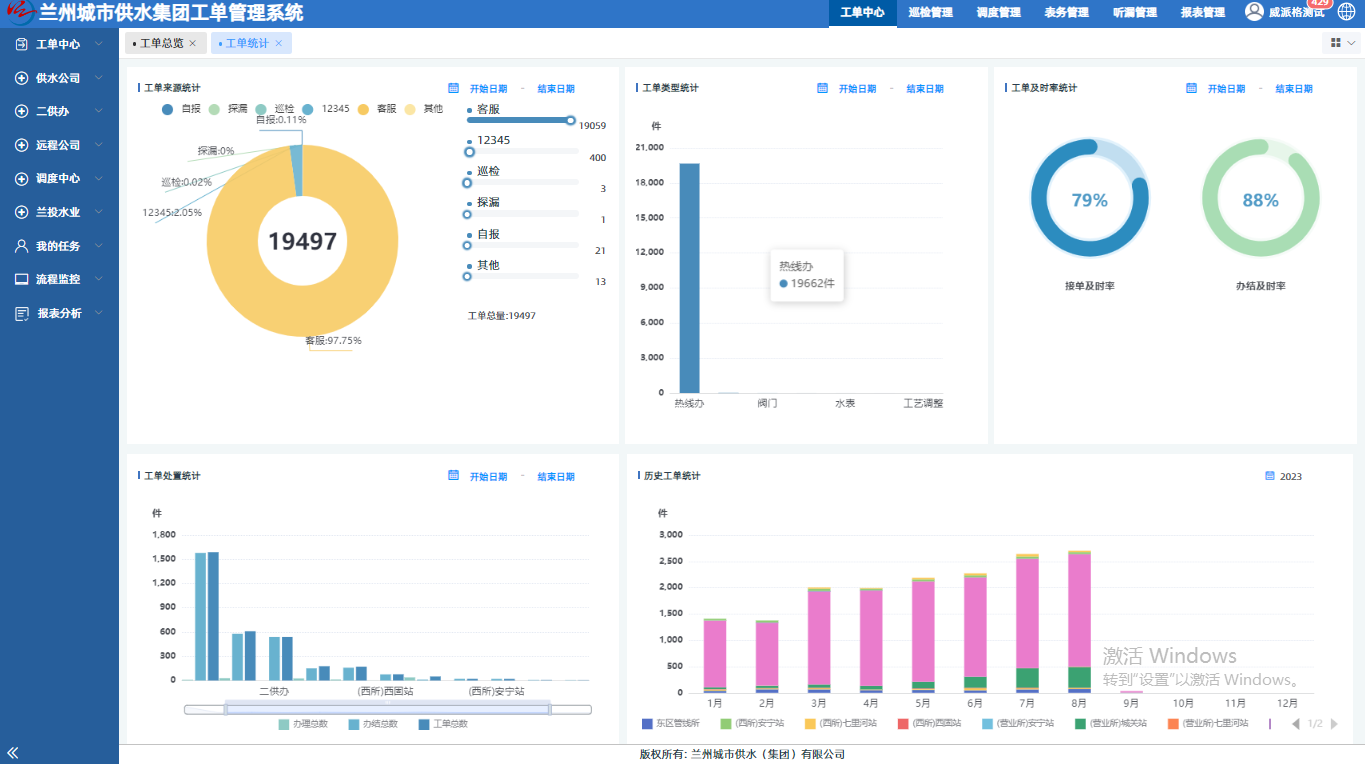The image size is (1365, 764).
Task: Click calendar icon in 工单来源统计 panel
Action: (x=454, y=88)
